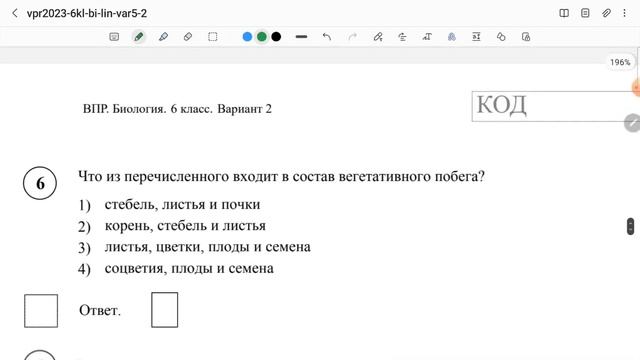Open the three-dot more options menu
This screenshot has height=360, width=640.
(624, 13)
